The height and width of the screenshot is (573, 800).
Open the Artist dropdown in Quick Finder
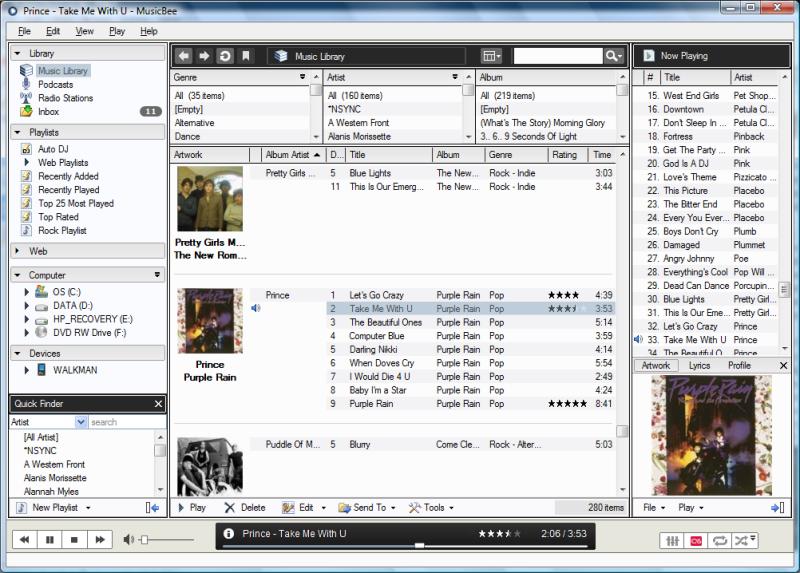click(x=82, y=422)
